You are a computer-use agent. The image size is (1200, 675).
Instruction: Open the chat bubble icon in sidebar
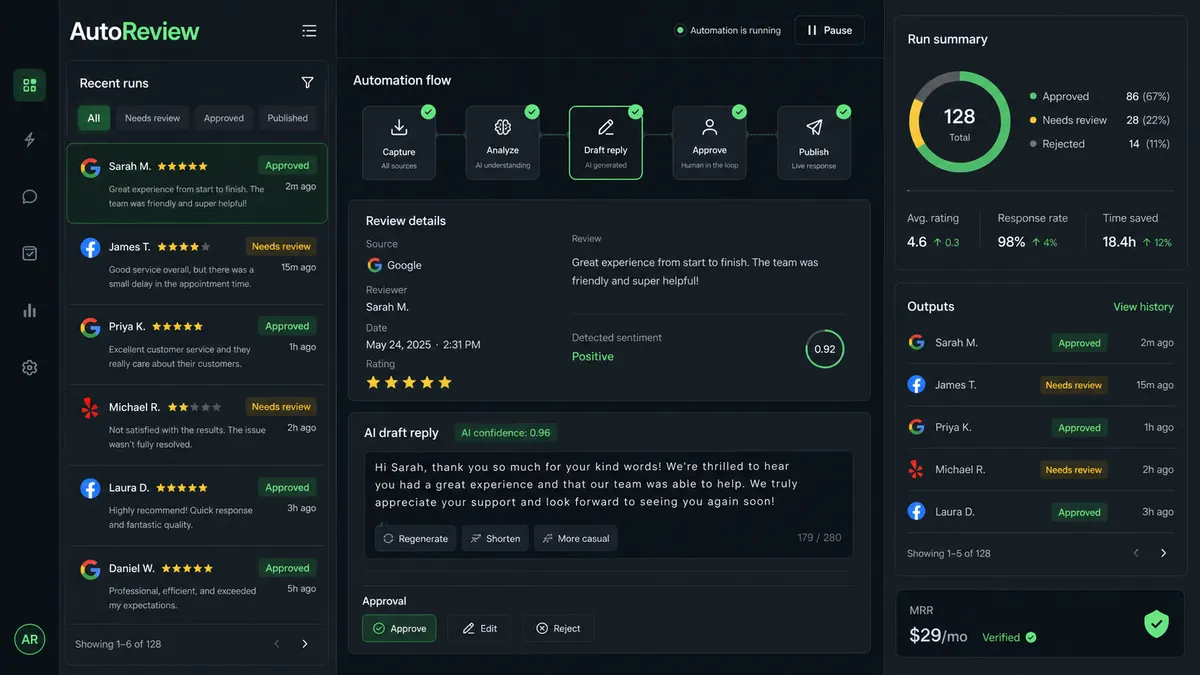pos(29,196)
